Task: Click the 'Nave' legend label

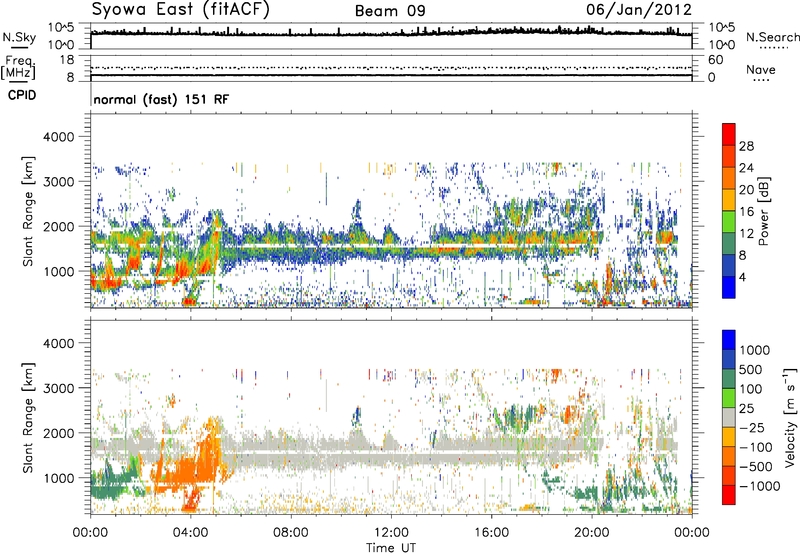Action: coord(761,69)
